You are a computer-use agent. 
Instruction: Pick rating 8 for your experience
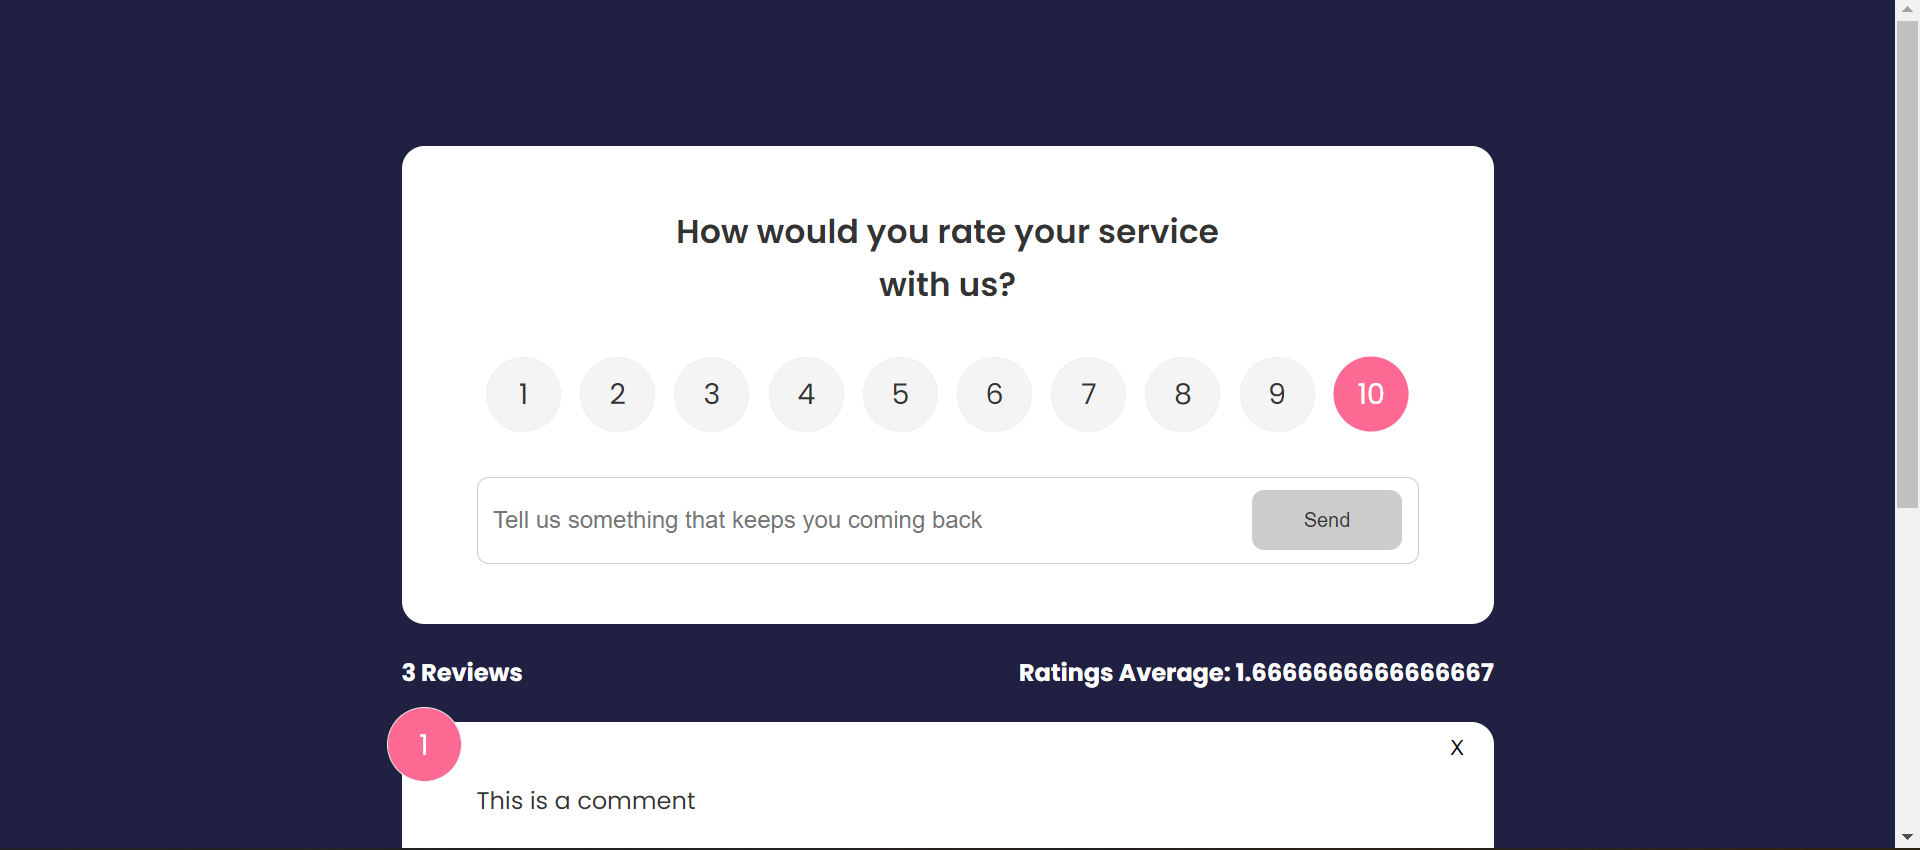pyautogui.click(x=1182, y=394)
